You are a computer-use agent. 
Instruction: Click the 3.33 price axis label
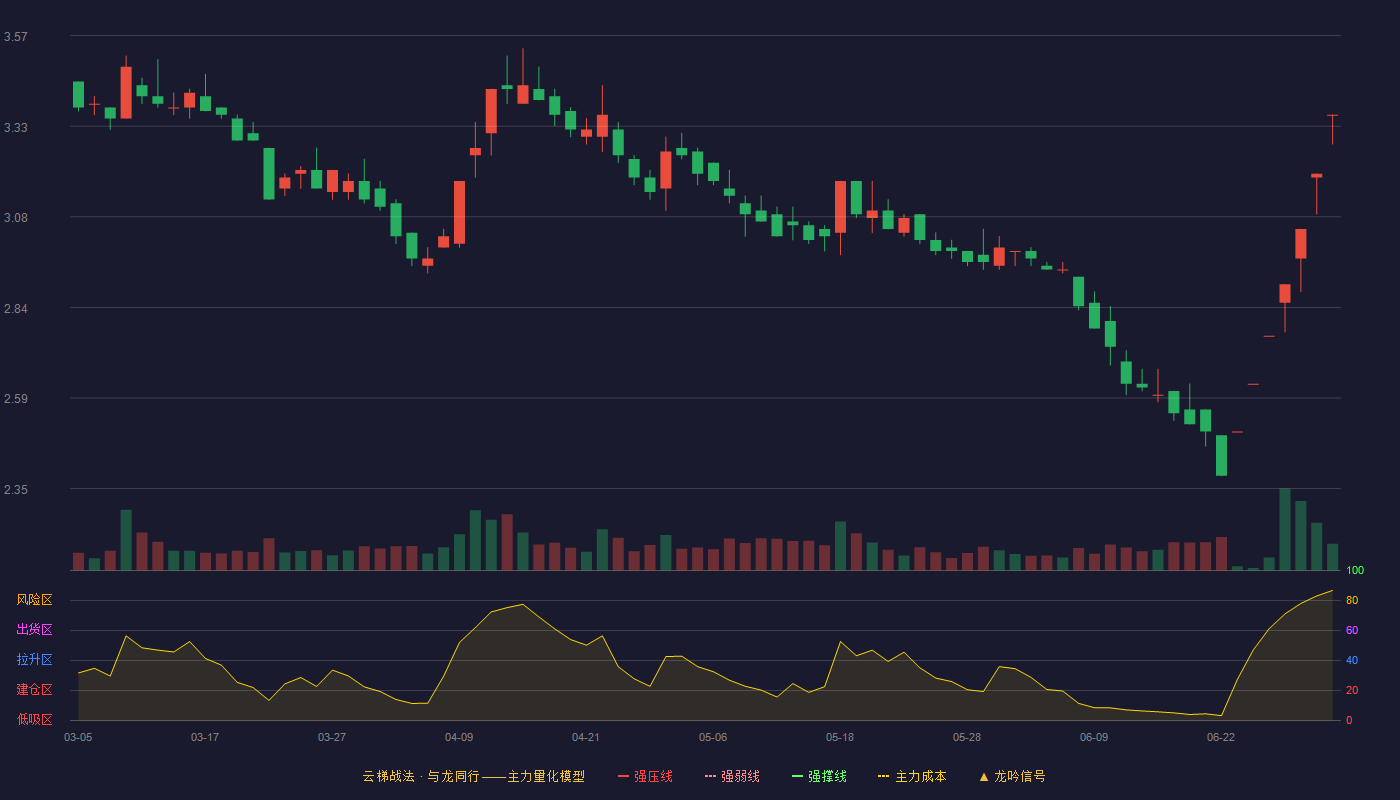click(15, 128)
